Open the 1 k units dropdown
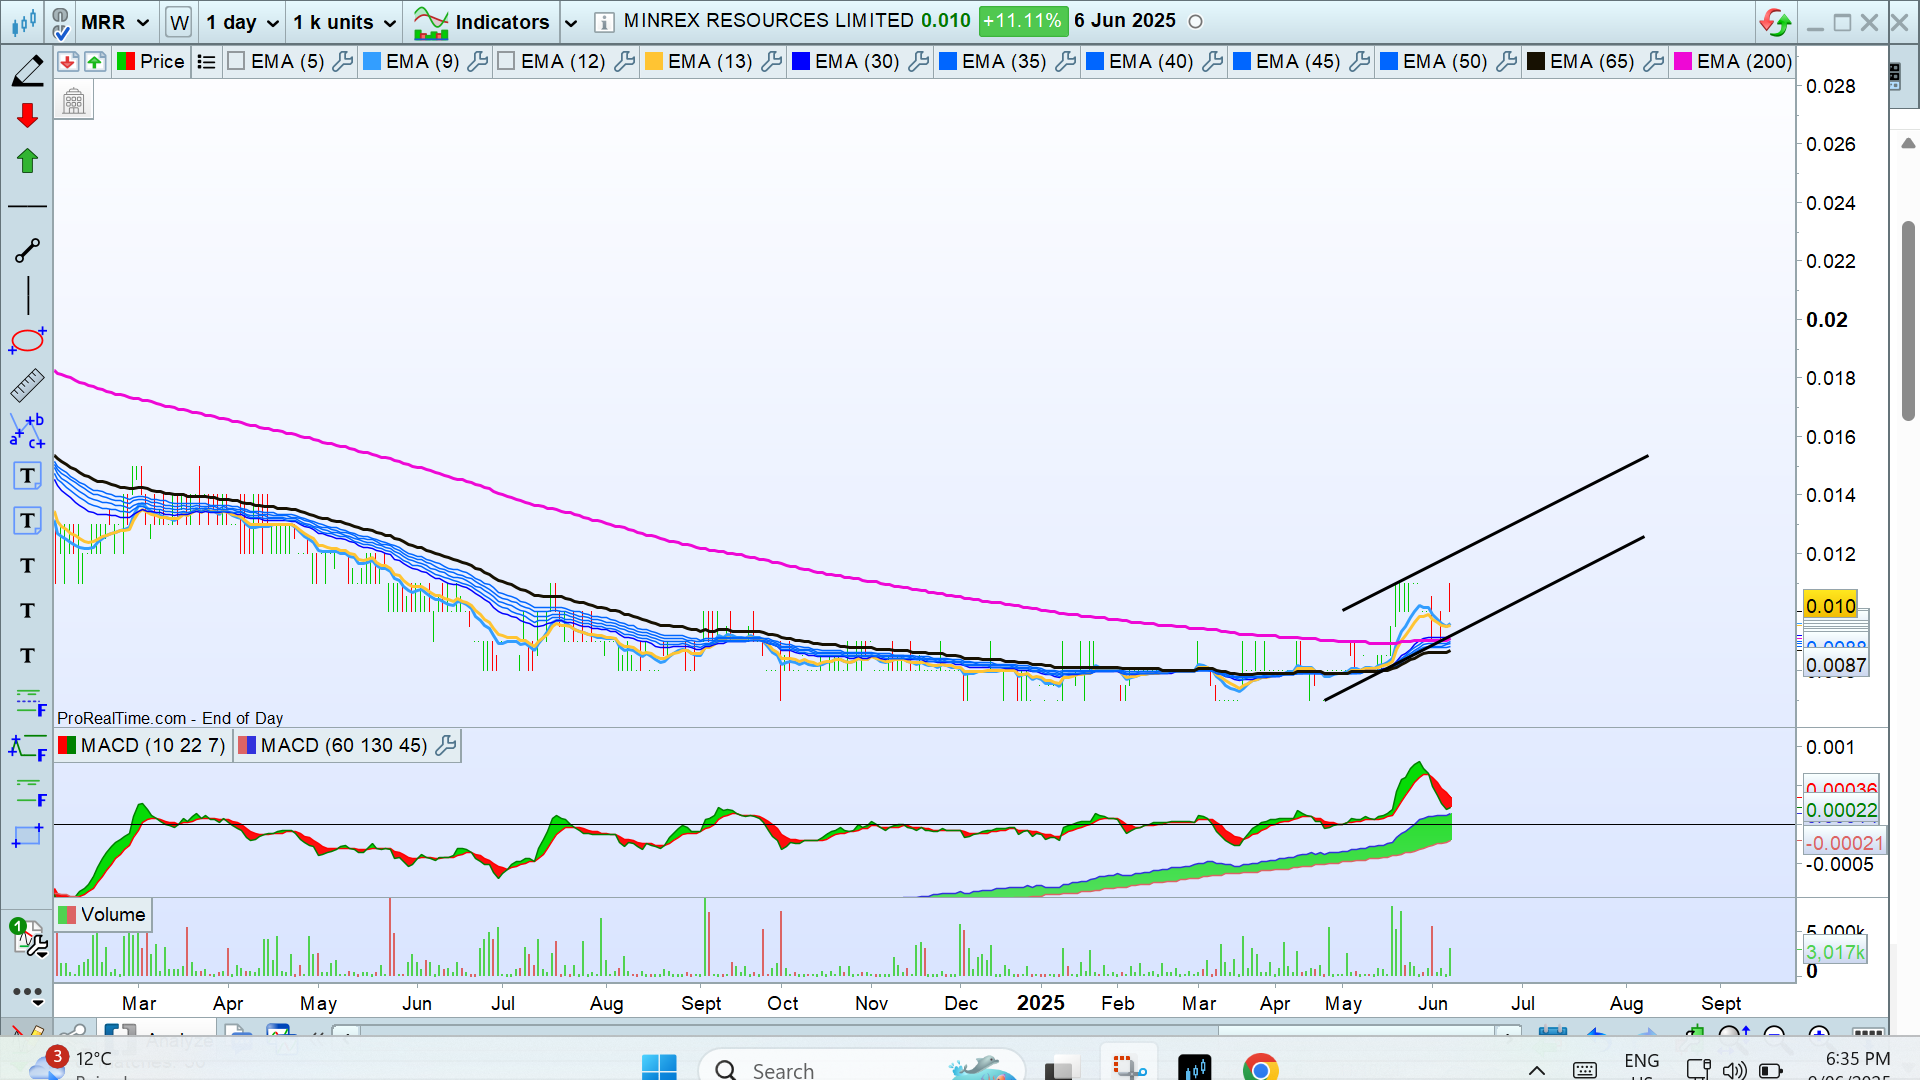 390,23
